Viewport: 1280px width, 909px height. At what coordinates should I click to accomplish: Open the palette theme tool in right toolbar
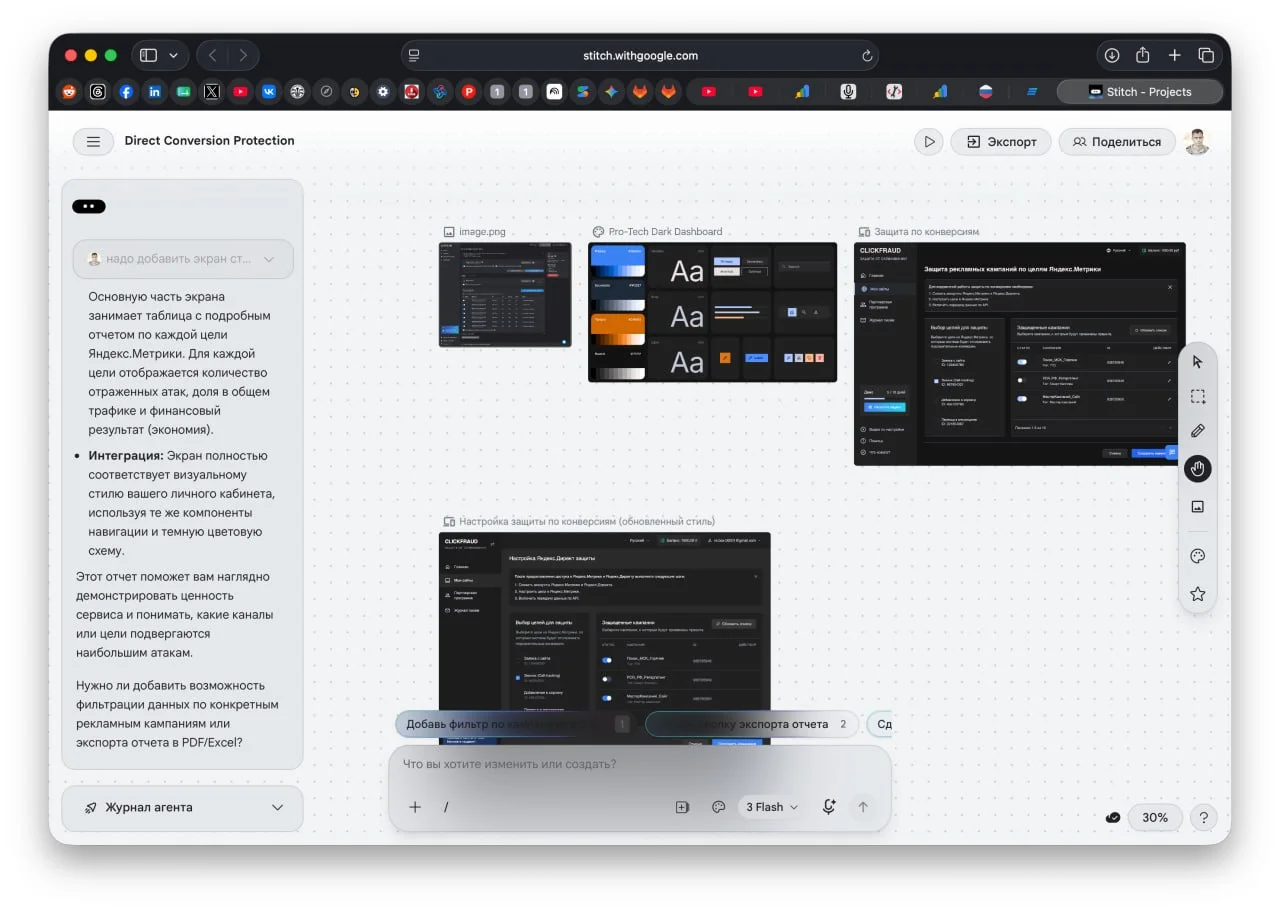1197,556
